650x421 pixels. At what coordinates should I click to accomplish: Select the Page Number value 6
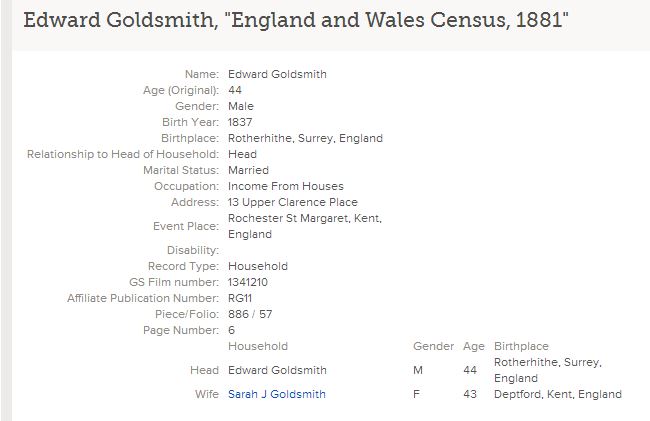231,330
